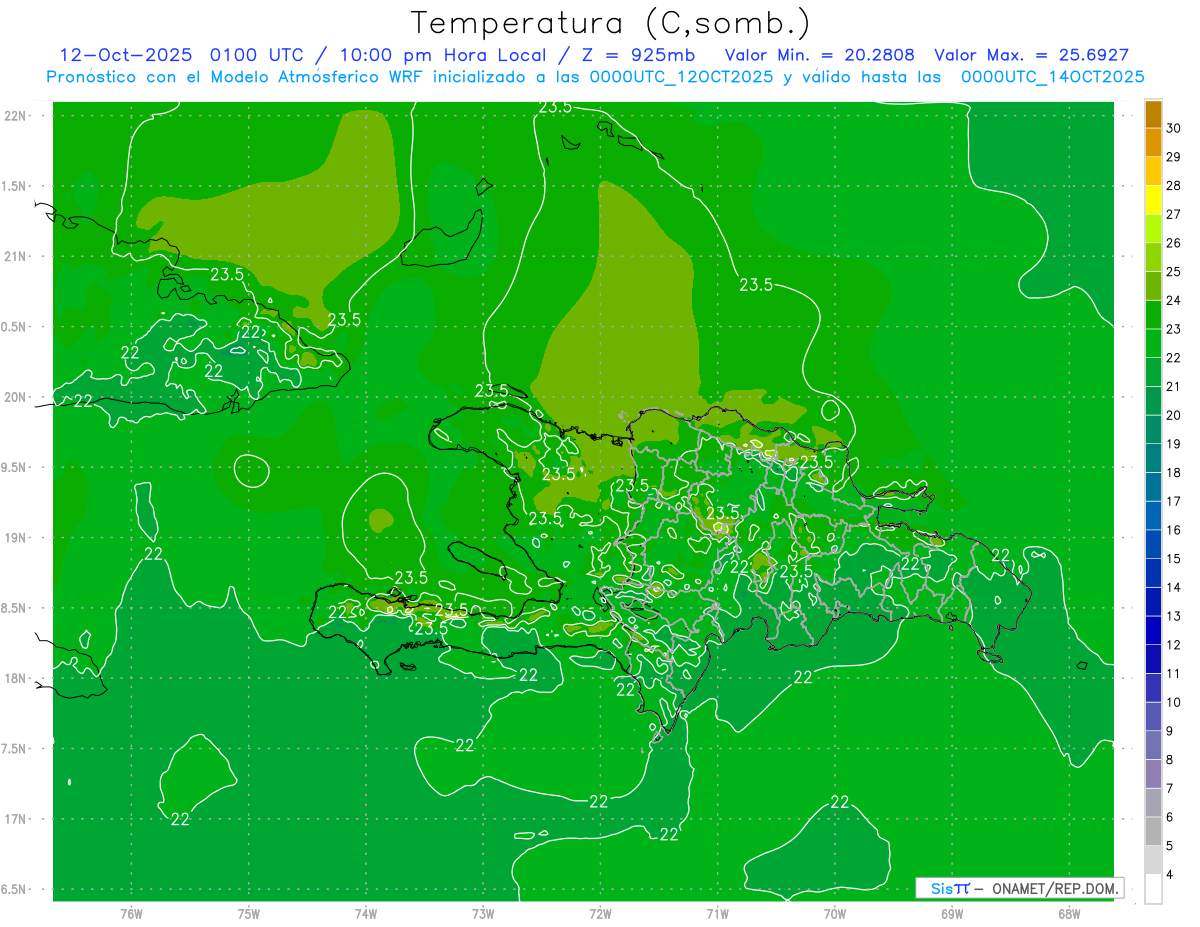
Task: Click the "Temperatura (C,somb.)" chart title
Action: [x=610, y=22]
